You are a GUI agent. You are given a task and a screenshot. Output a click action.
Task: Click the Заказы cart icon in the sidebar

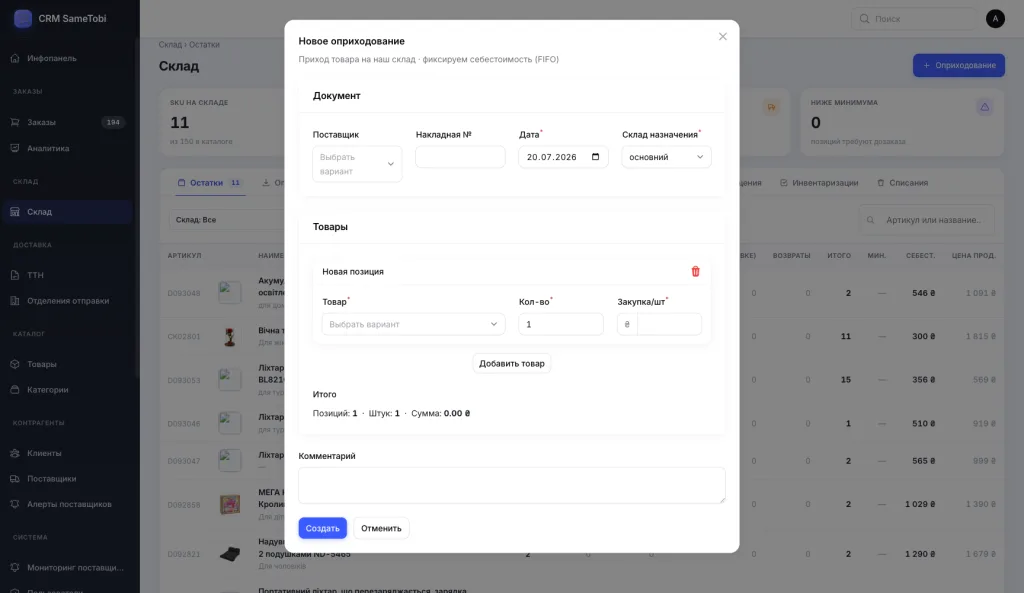[x=15, y=122]
